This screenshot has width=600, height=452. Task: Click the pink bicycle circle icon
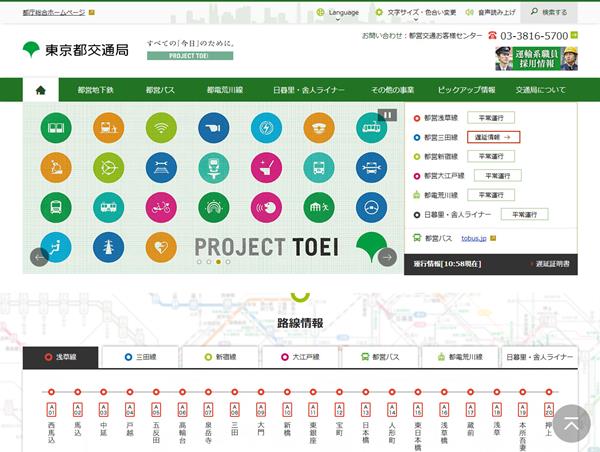[x=161, y=207]
